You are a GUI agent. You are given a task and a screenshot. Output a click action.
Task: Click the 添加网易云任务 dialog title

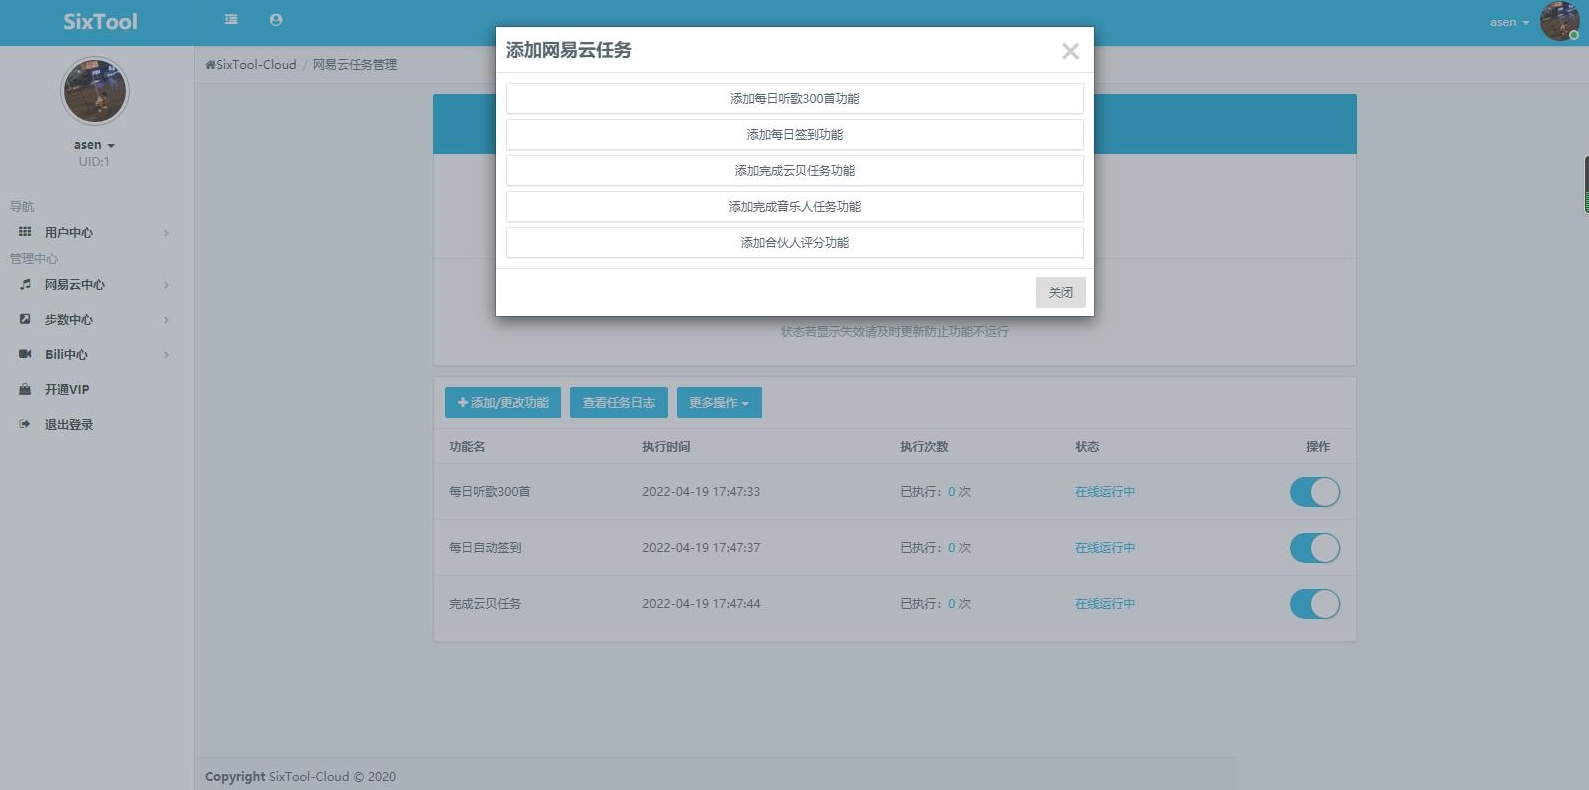click(569, 50)
